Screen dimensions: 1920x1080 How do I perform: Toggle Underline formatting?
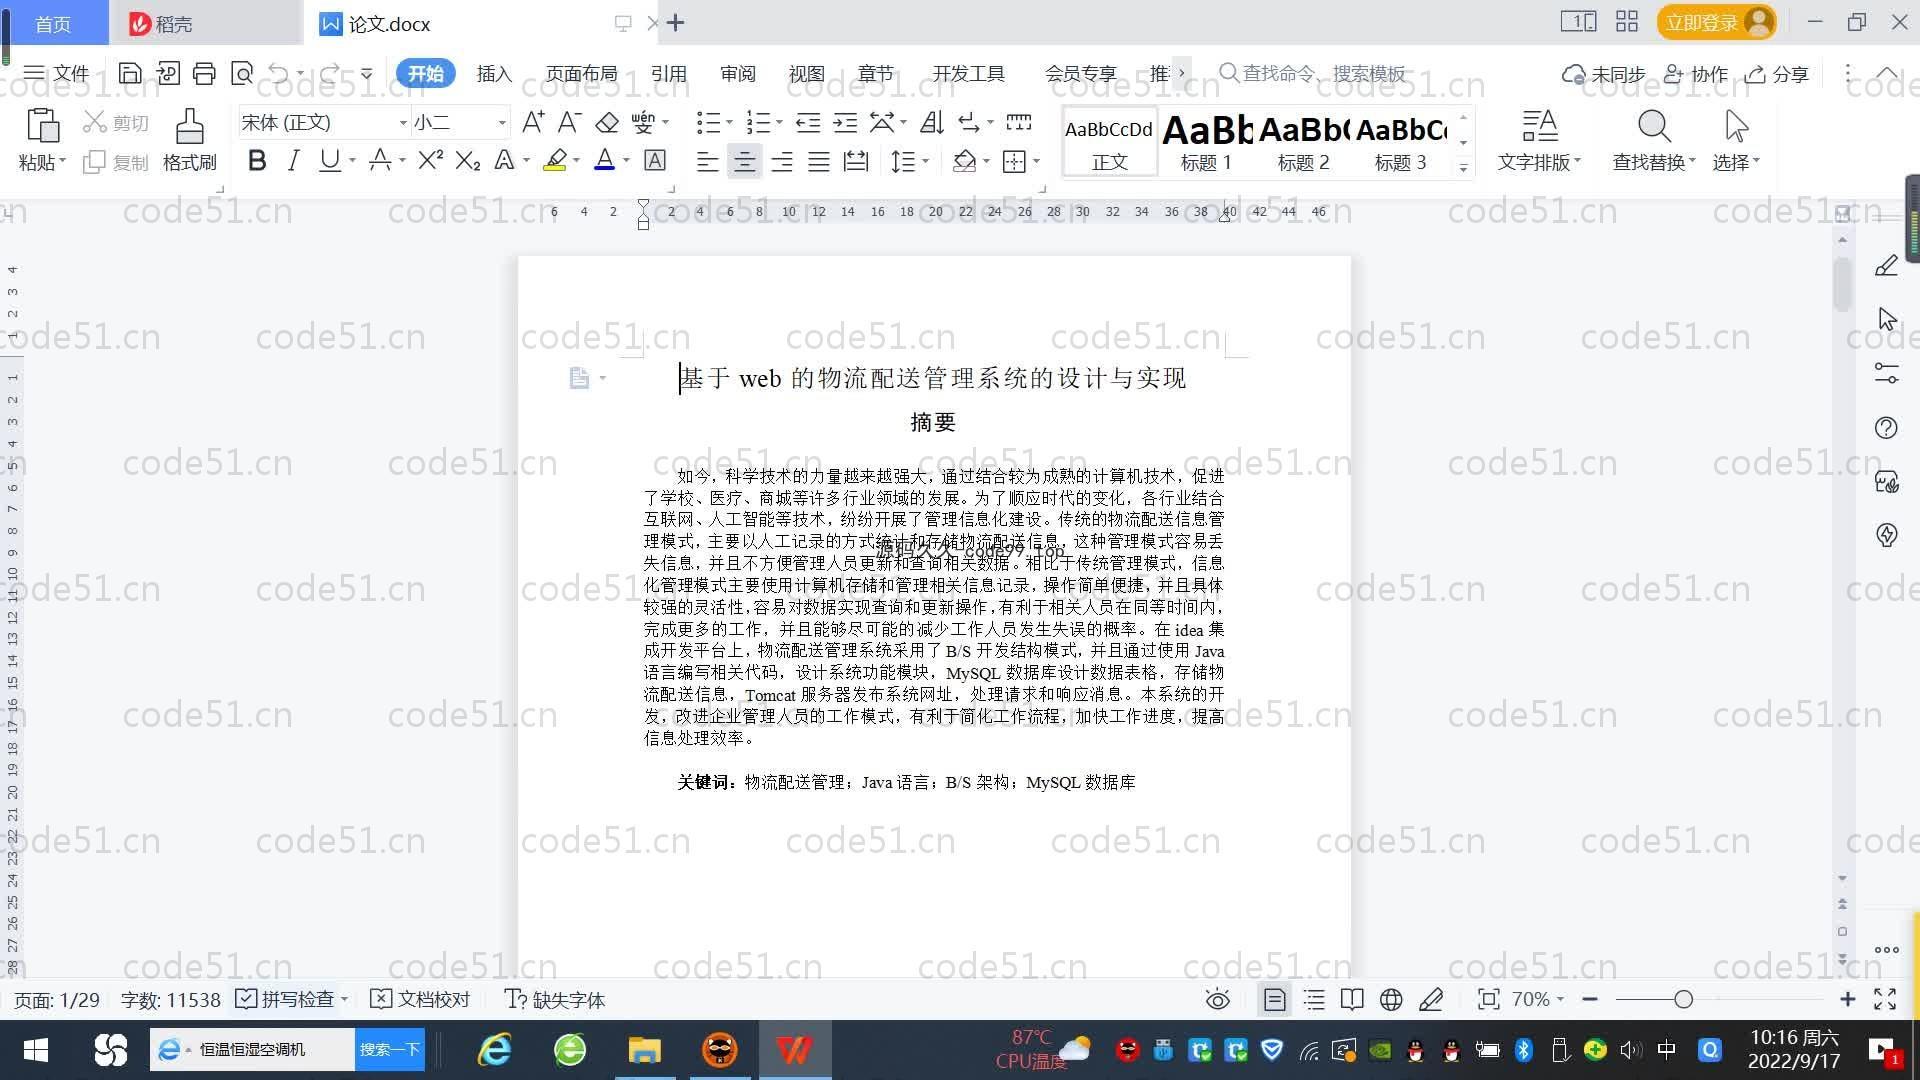329,160
